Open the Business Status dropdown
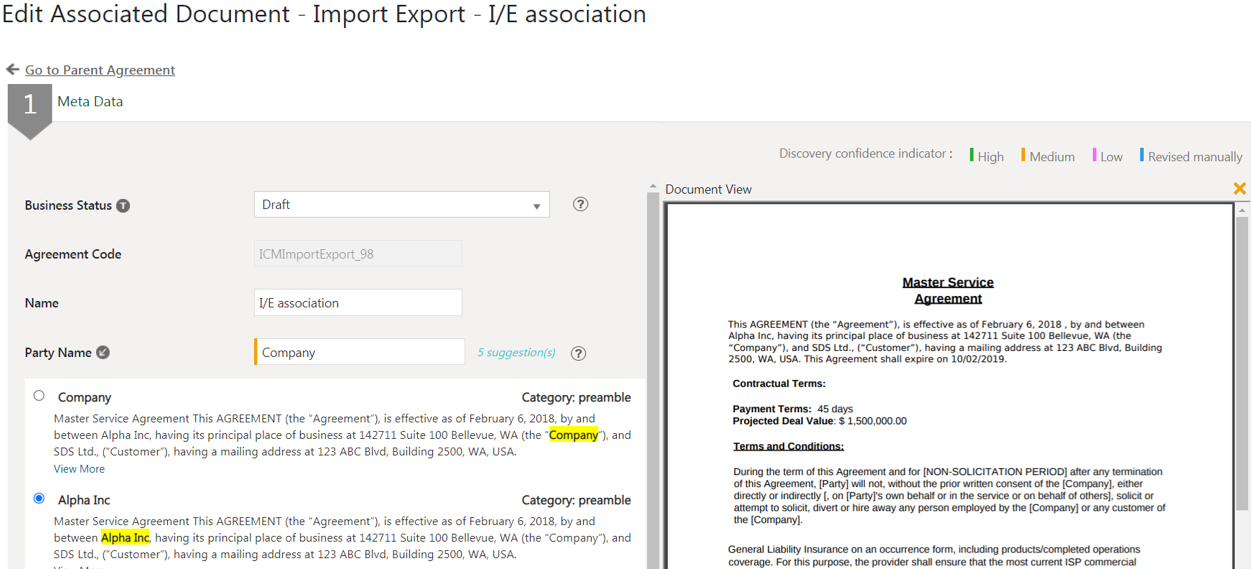The width and height of the screenshot is (1252, 569). 401,205
